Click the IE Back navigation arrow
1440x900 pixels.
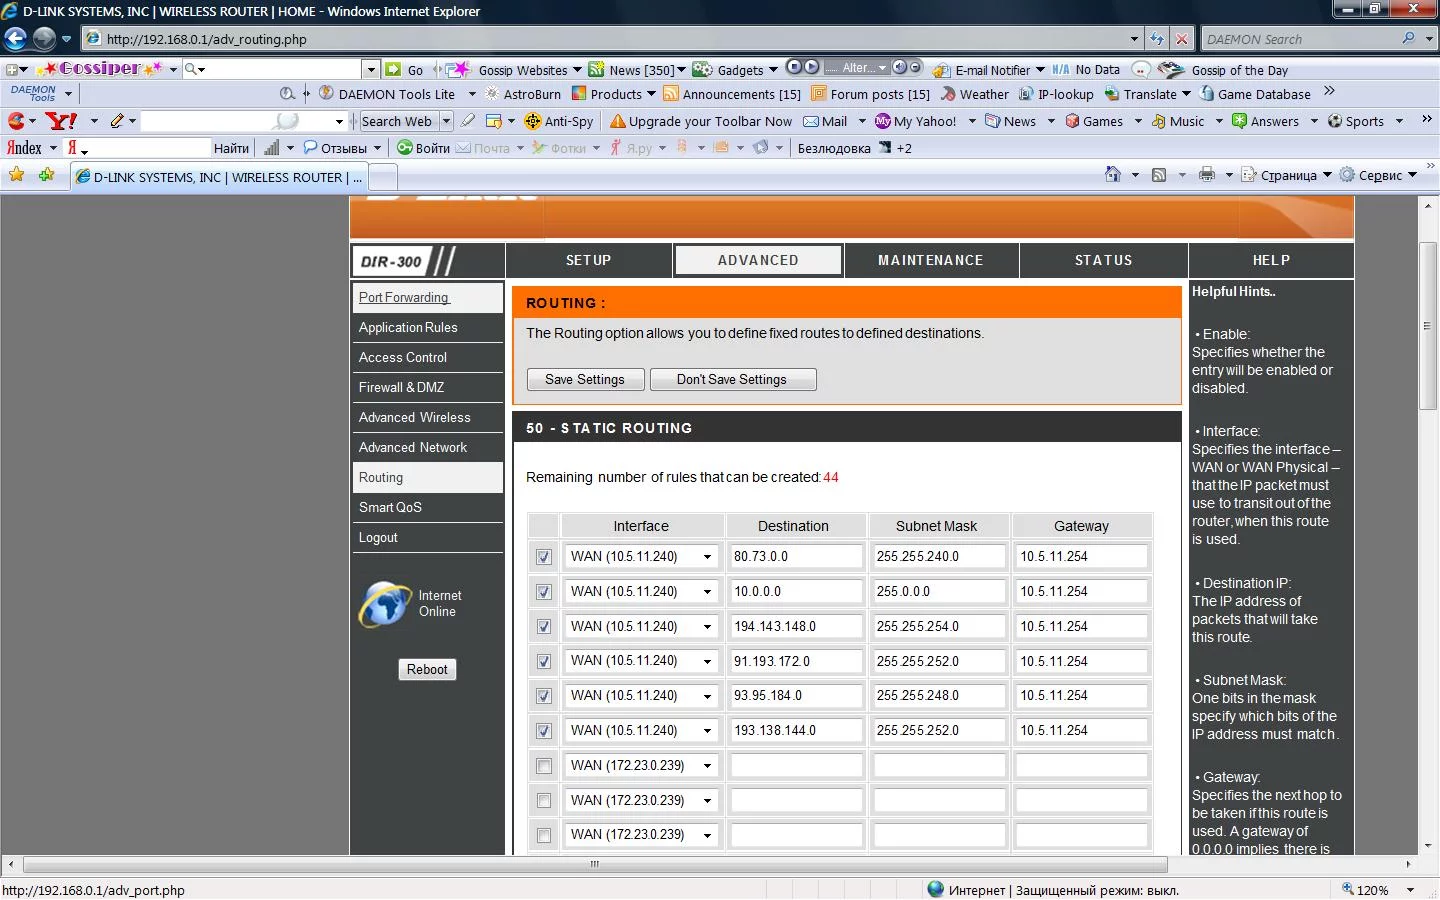(15, 39)
